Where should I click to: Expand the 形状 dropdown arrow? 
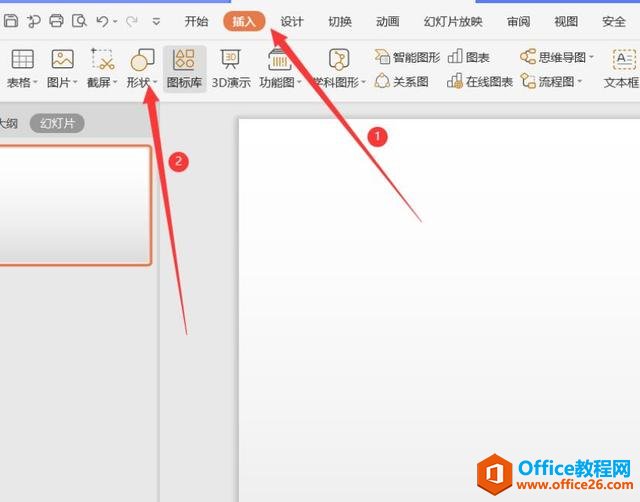[x=155, y=82]
